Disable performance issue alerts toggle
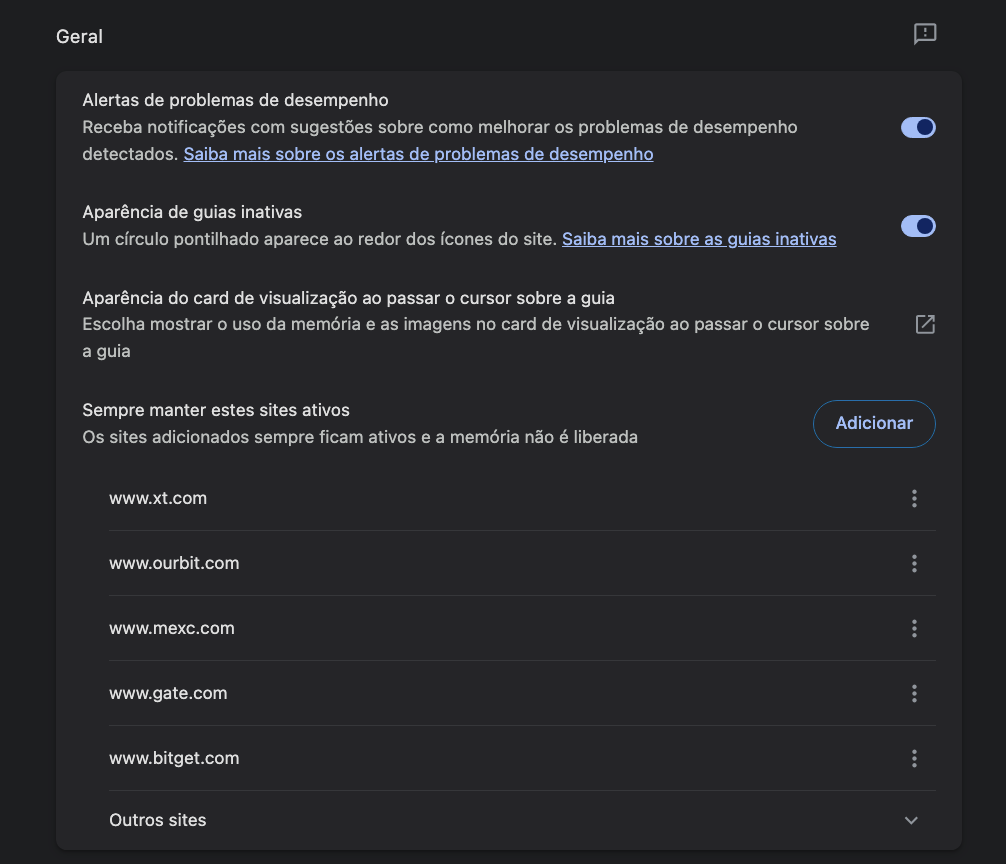The image size is (1006, 864). pos(918,128)
